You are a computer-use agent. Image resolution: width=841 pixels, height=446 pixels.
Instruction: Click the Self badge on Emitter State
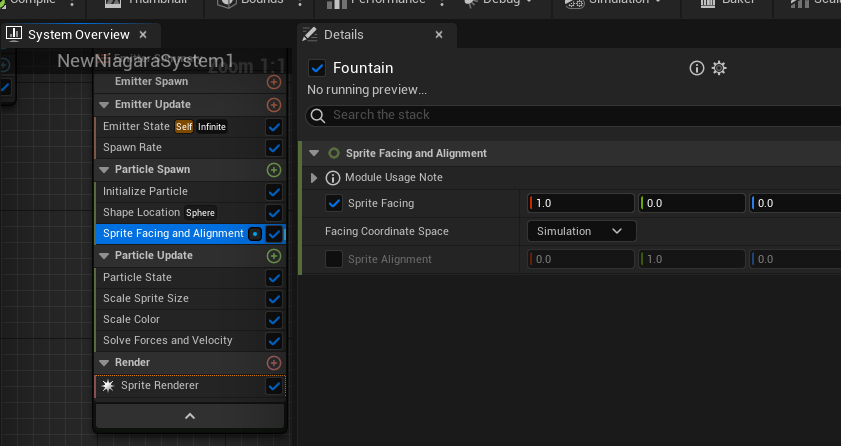click(184, 127)
